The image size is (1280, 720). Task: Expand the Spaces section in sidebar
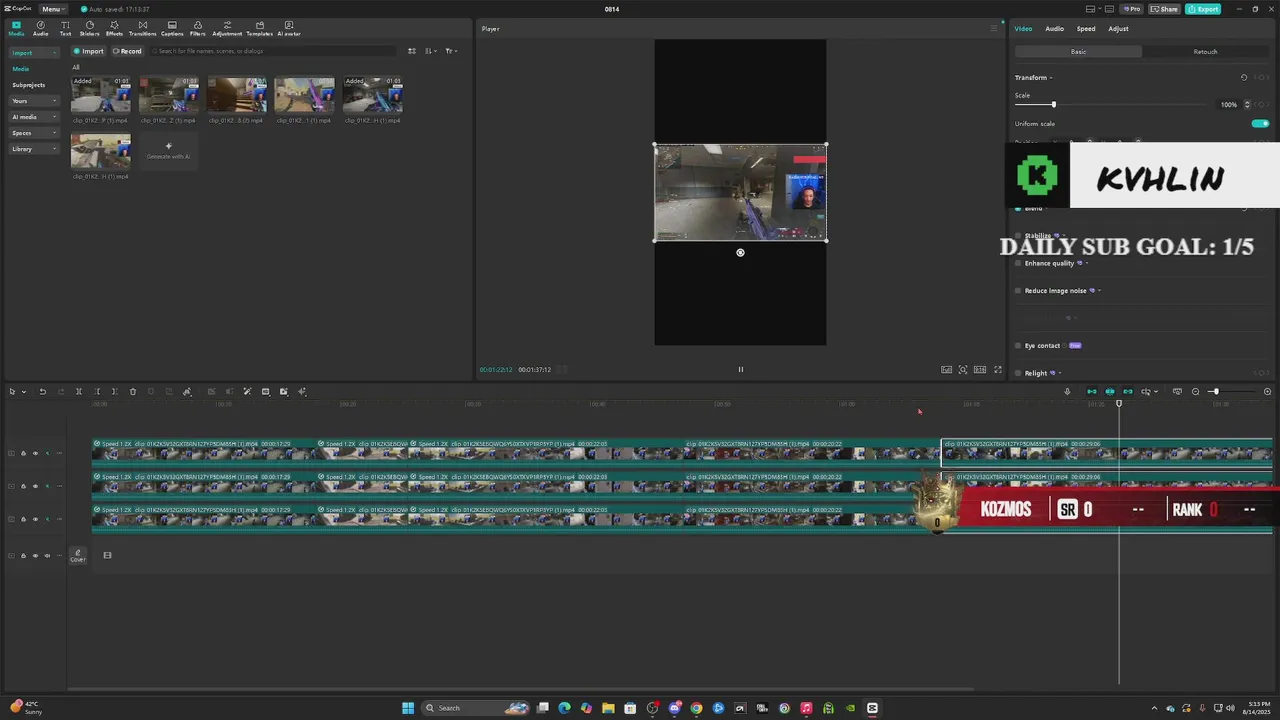pyautogui.click(x=34, y=133)
